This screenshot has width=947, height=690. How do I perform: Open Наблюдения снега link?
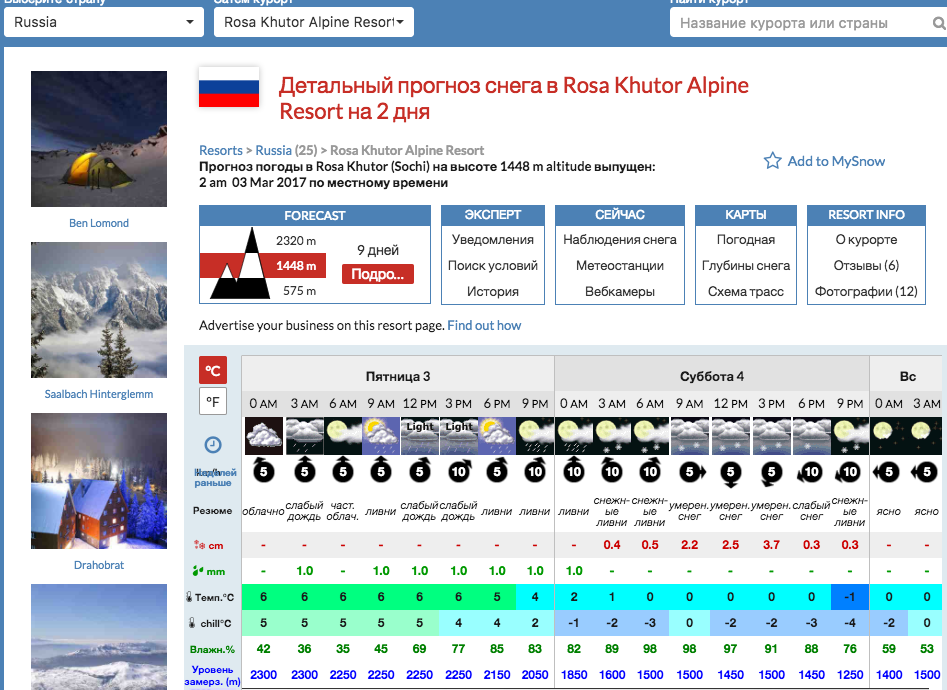pos(620,240)
